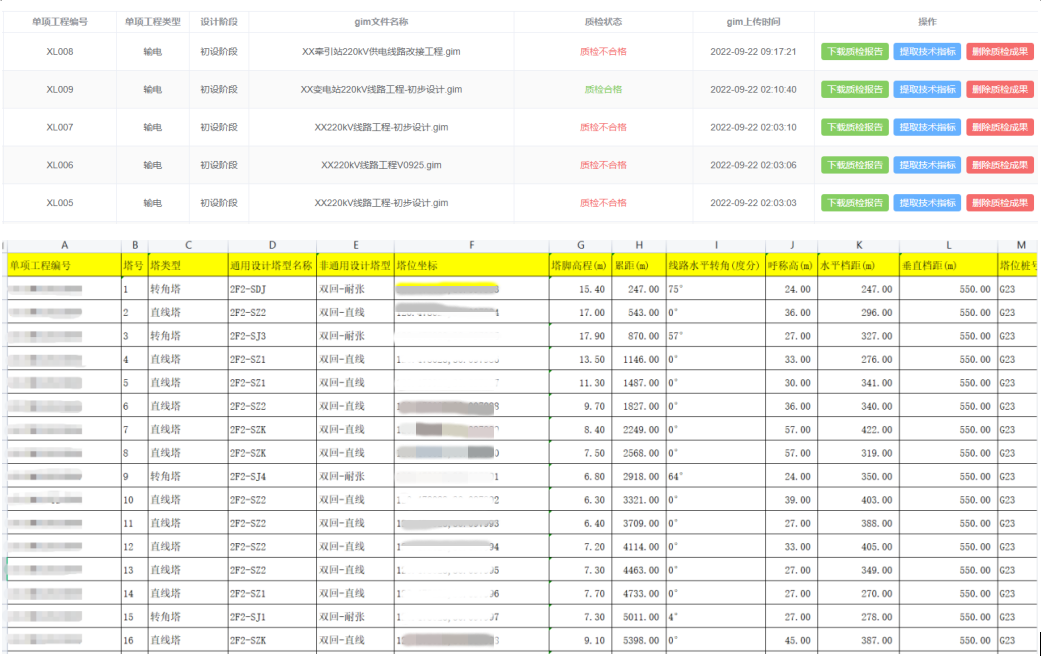
Task: Select cell containing 2F2-SJ1
Action: click(272, 617)
